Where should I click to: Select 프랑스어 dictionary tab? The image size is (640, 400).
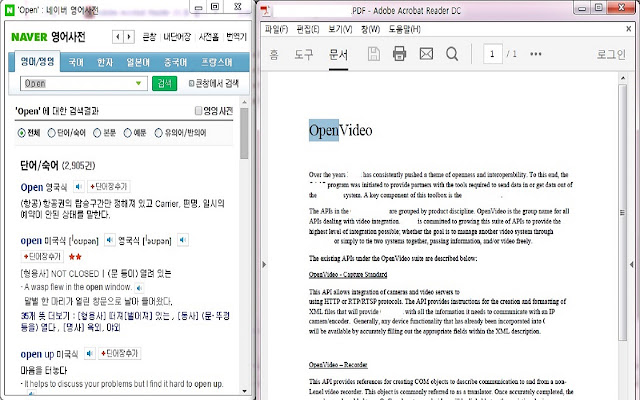[x=217, y=62]
